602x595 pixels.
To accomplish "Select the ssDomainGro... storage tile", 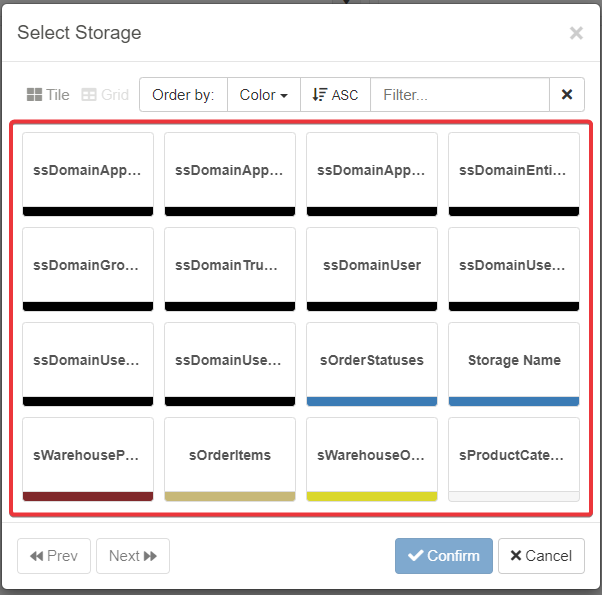I will 88,266.
